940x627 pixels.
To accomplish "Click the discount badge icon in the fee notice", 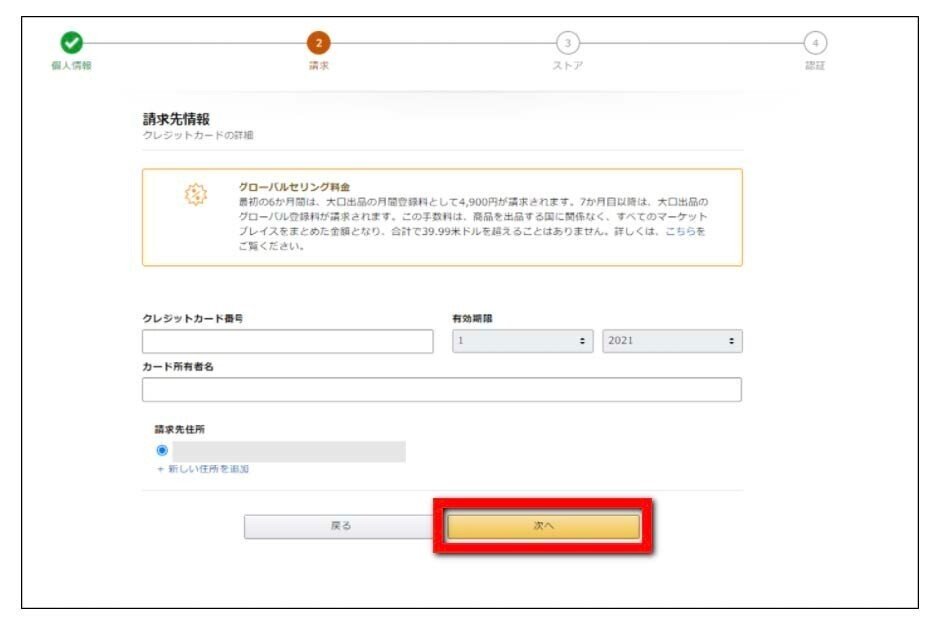I will [195, 194].
